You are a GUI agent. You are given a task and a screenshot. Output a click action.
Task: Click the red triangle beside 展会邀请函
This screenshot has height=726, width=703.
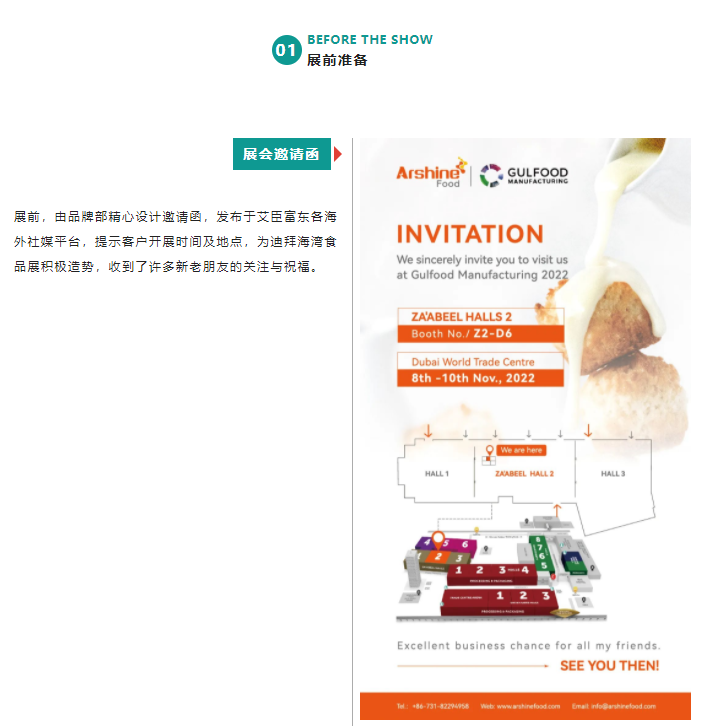[338, 154]
